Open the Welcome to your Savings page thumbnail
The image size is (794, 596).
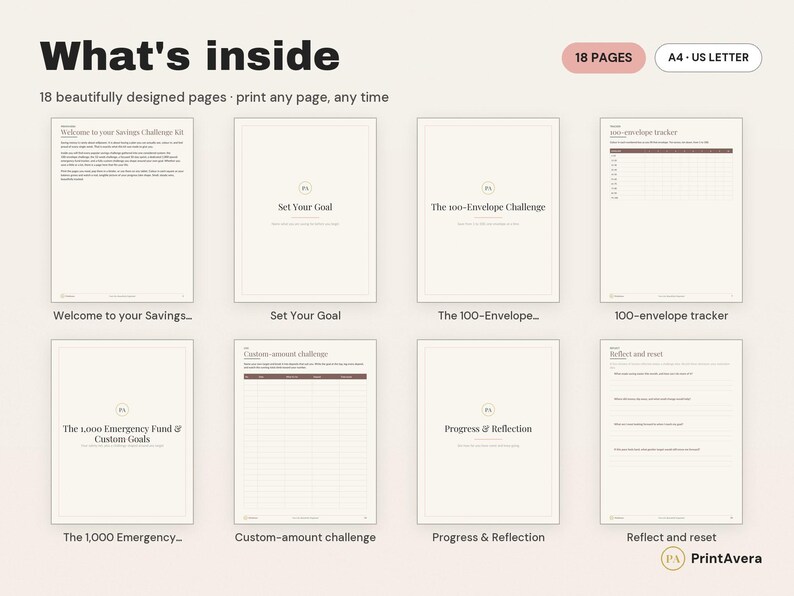pos(122,210)
